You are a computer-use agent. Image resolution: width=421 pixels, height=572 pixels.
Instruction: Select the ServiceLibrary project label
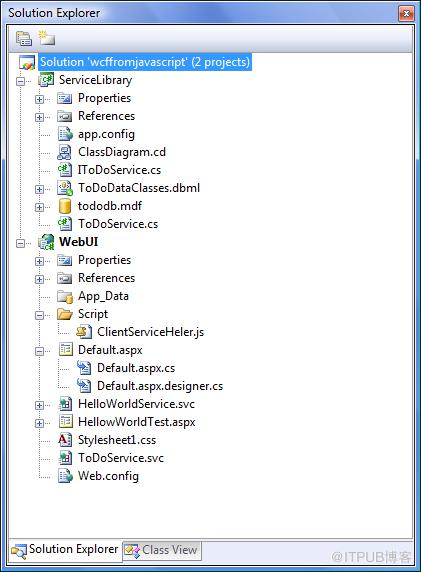96,80
